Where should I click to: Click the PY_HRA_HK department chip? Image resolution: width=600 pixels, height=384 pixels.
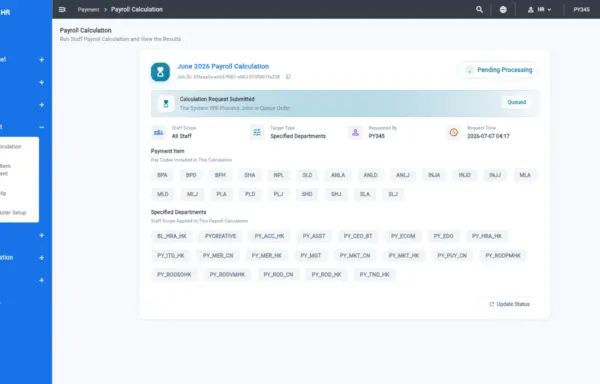487,236
